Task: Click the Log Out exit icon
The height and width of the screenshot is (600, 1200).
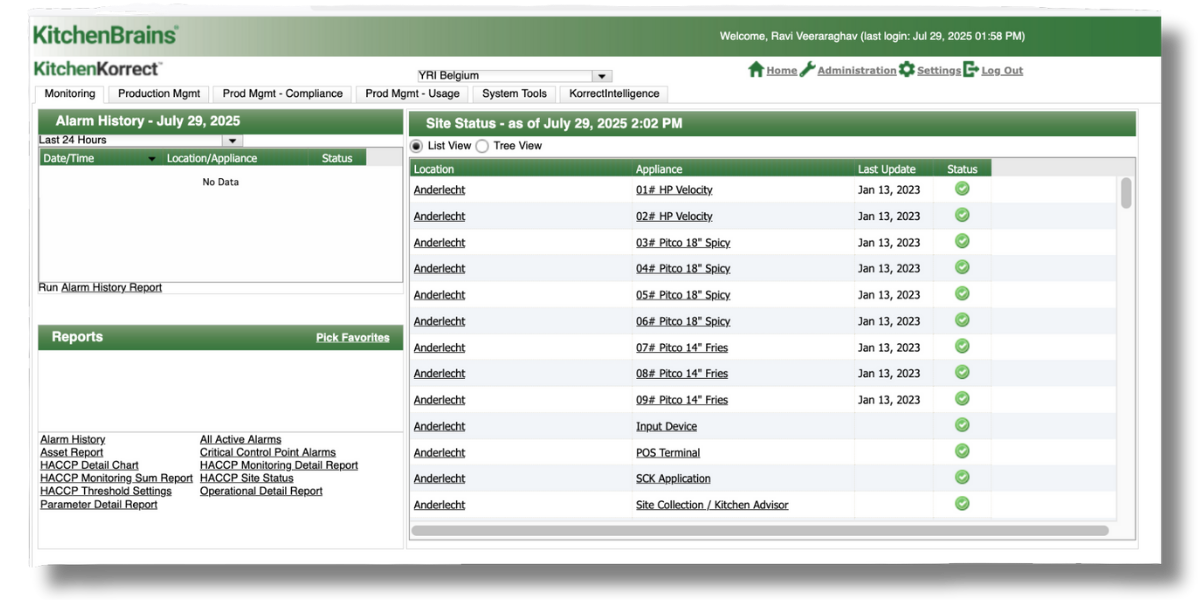Action: [x=970, y=70]
